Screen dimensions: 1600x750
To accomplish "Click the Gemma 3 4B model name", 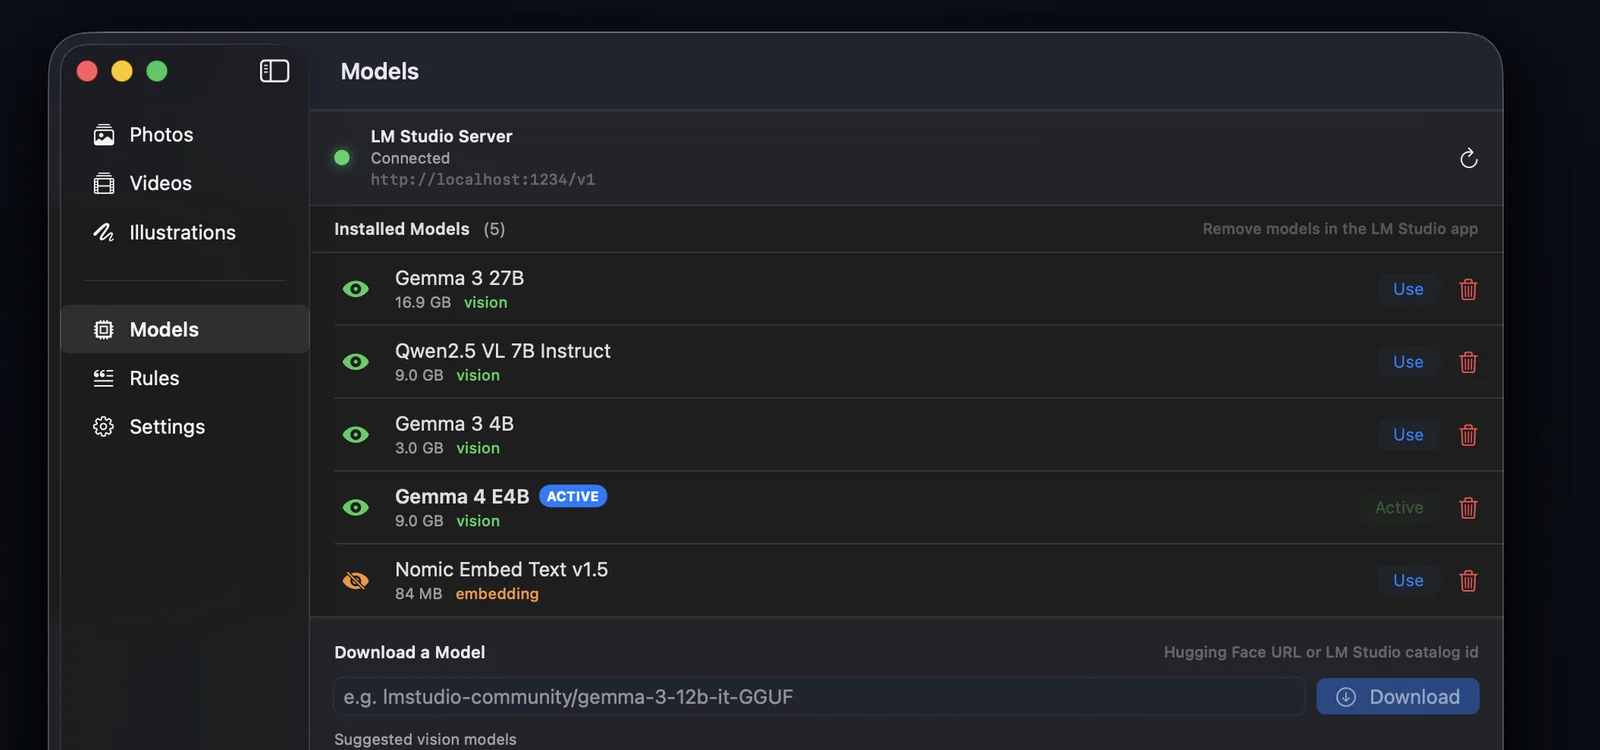I will click(x=454, y=424).
